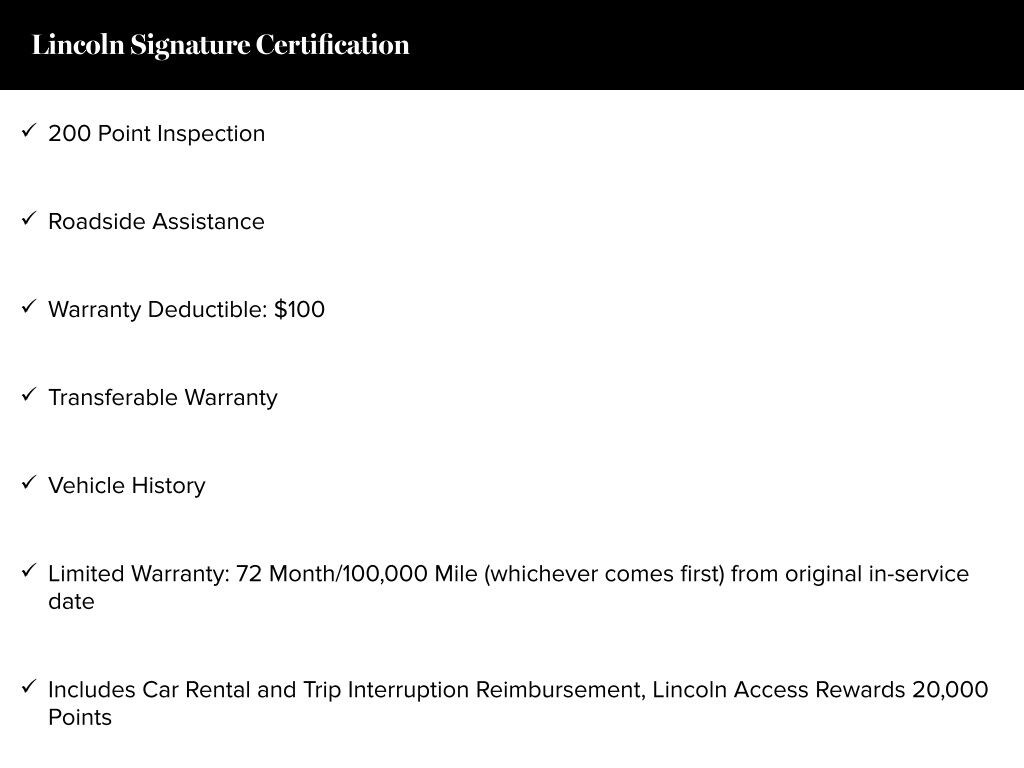
Task: Click the word Points on the last line
Action: [x=80, y=718]
